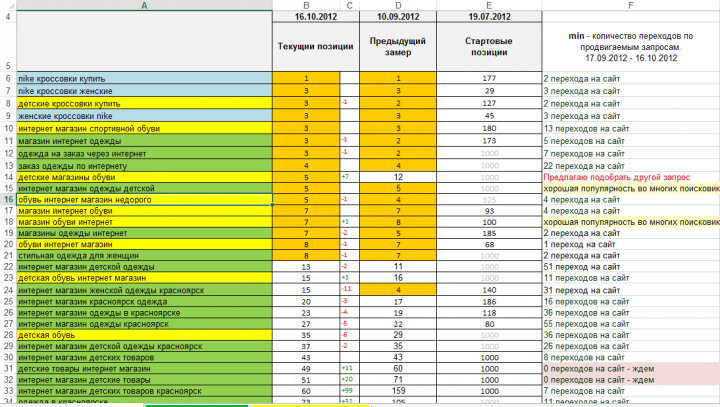Click current position 27 in row 27
The width and height of the screenshot is (720, 407).
tap(306, 324)
